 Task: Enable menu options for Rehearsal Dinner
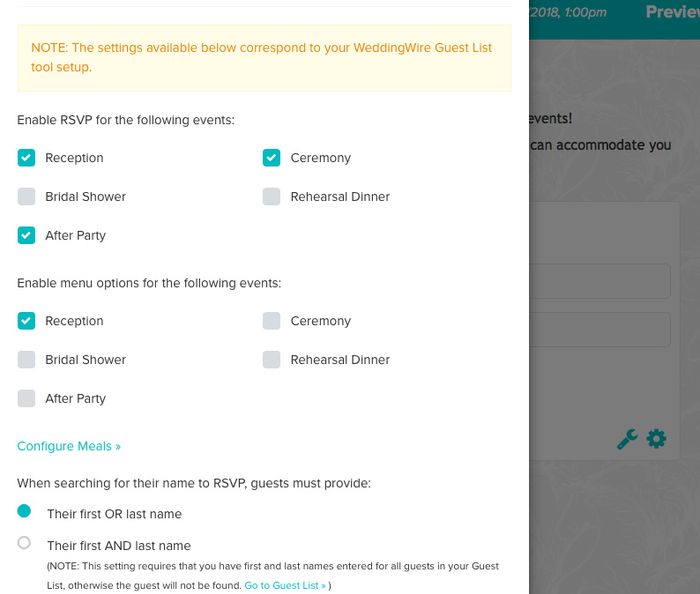(x=271, y=360)
